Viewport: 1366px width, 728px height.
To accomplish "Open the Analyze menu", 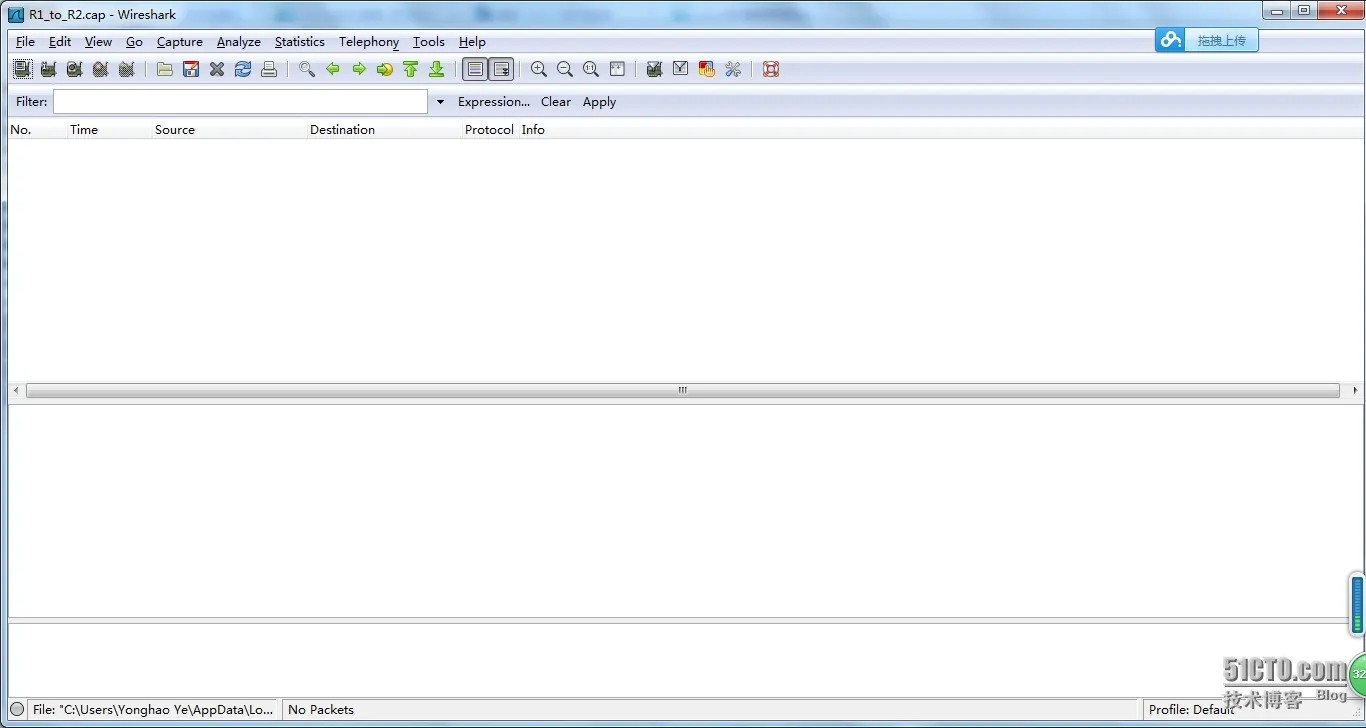I will tap(239, 42).
